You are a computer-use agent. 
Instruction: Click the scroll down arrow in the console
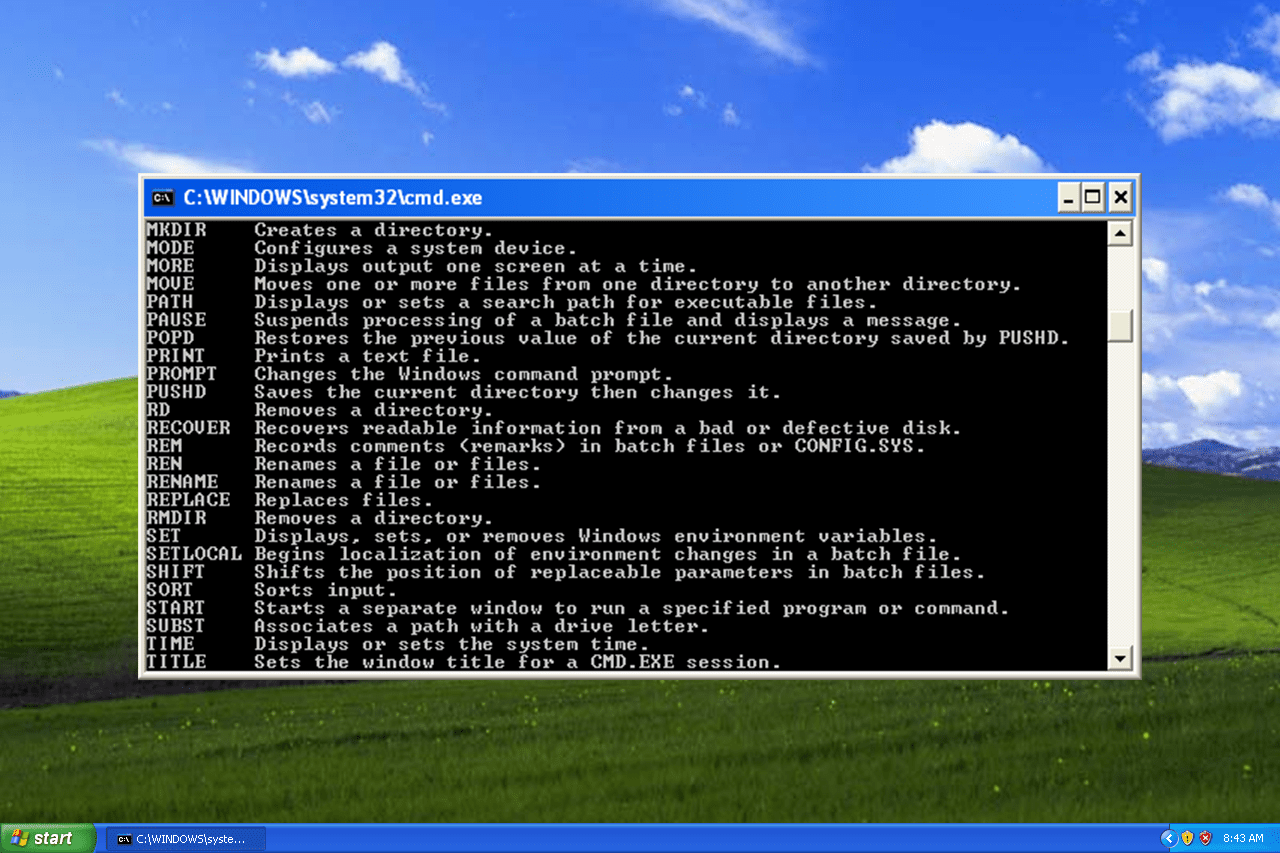(1120, 658)
